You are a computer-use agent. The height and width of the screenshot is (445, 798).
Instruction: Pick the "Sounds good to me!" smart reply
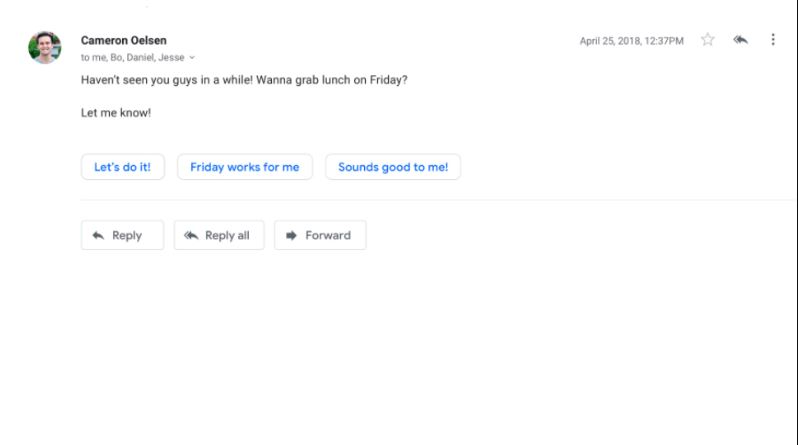tap(393, 167)
